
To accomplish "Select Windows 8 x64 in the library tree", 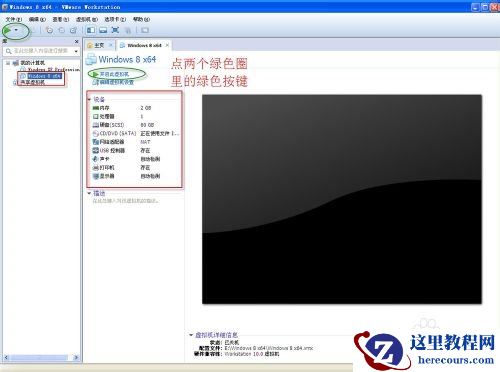I will [x=44, y=76].
